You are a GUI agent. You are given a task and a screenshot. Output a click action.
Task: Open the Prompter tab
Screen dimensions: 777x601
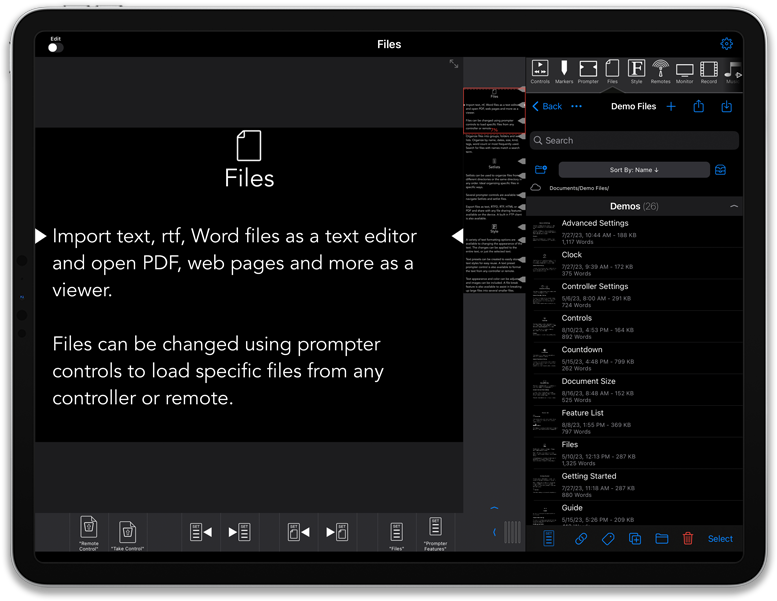[x=588, y=71]
